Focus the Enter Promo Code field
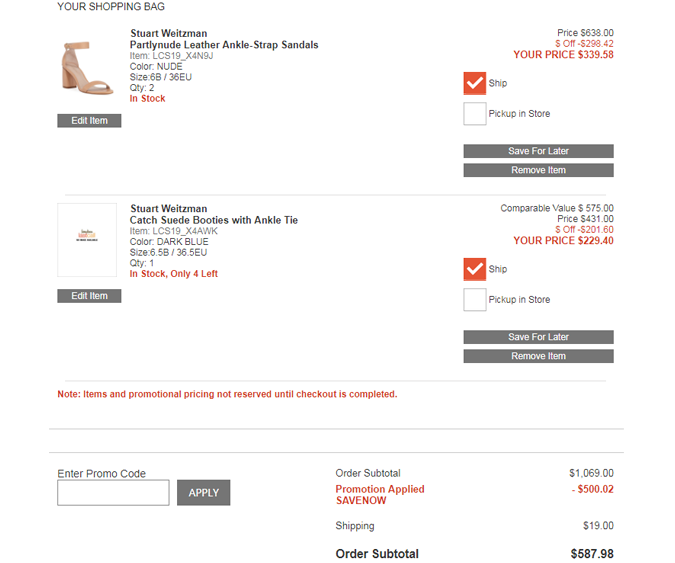Image resolution: width=675 pixels, height=563 pixels. (x=113, y=493)
